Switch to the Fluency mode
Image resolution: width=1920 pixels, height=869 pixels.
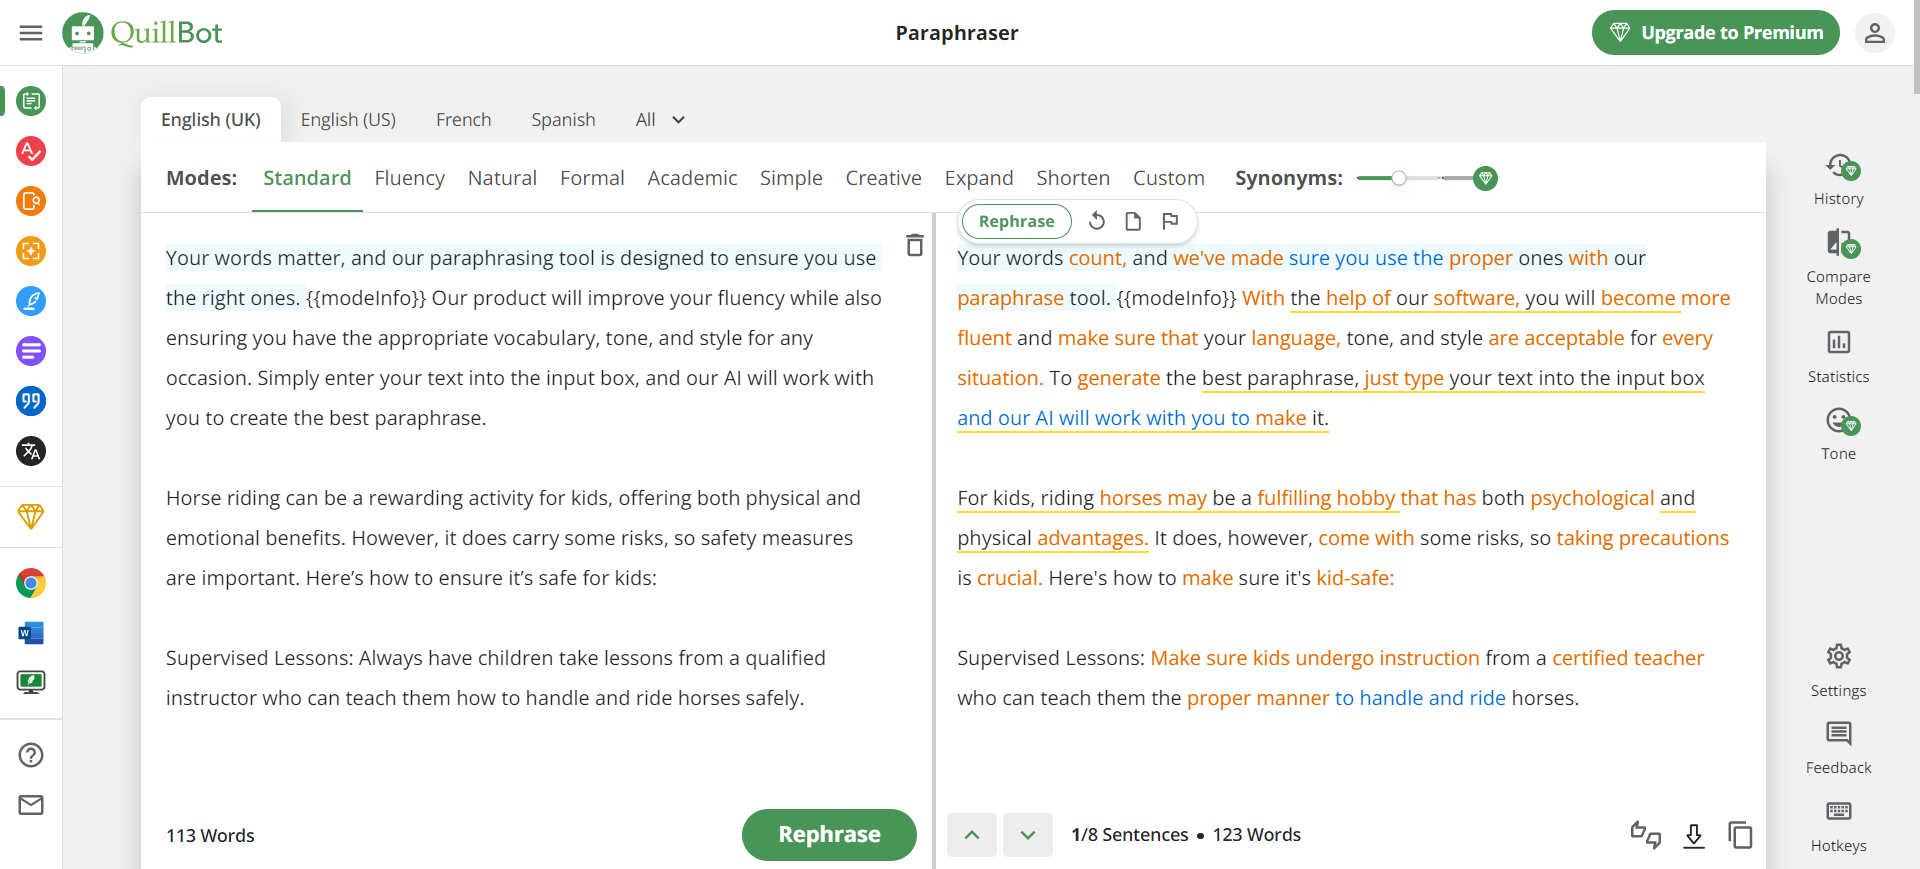coord(409,178)
